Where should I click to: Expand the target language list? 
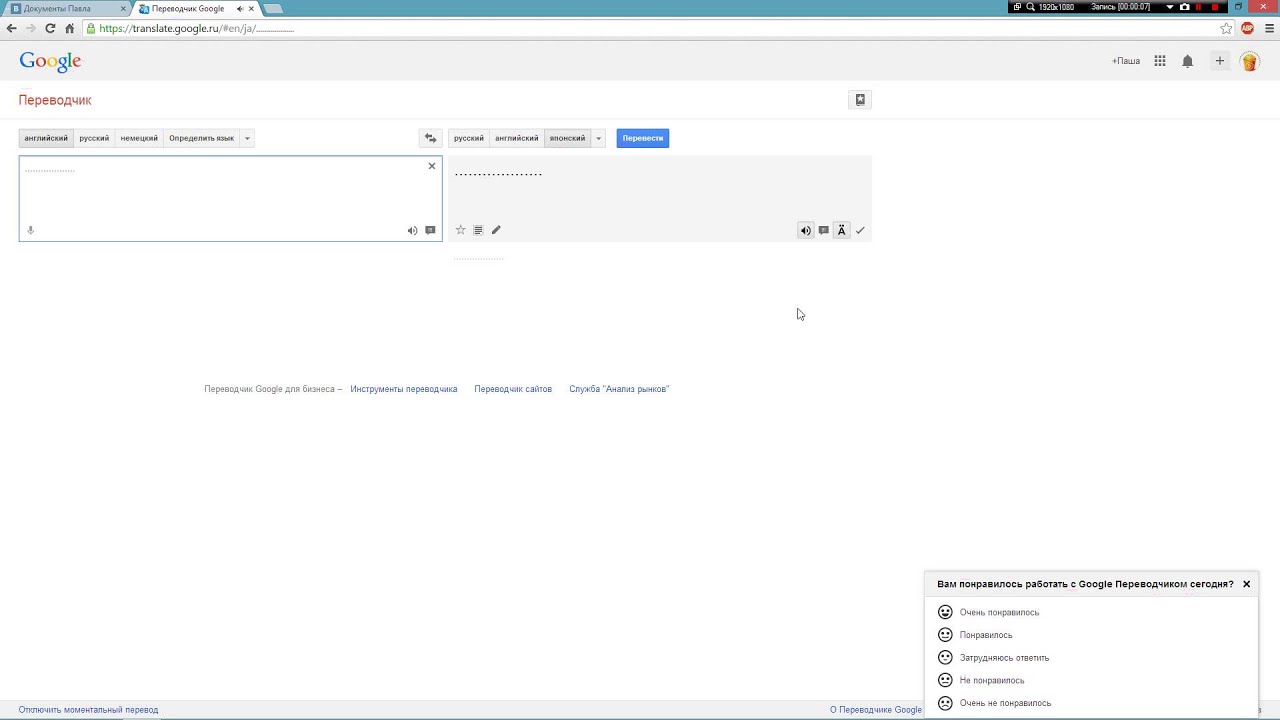click(x=598, y=138)
